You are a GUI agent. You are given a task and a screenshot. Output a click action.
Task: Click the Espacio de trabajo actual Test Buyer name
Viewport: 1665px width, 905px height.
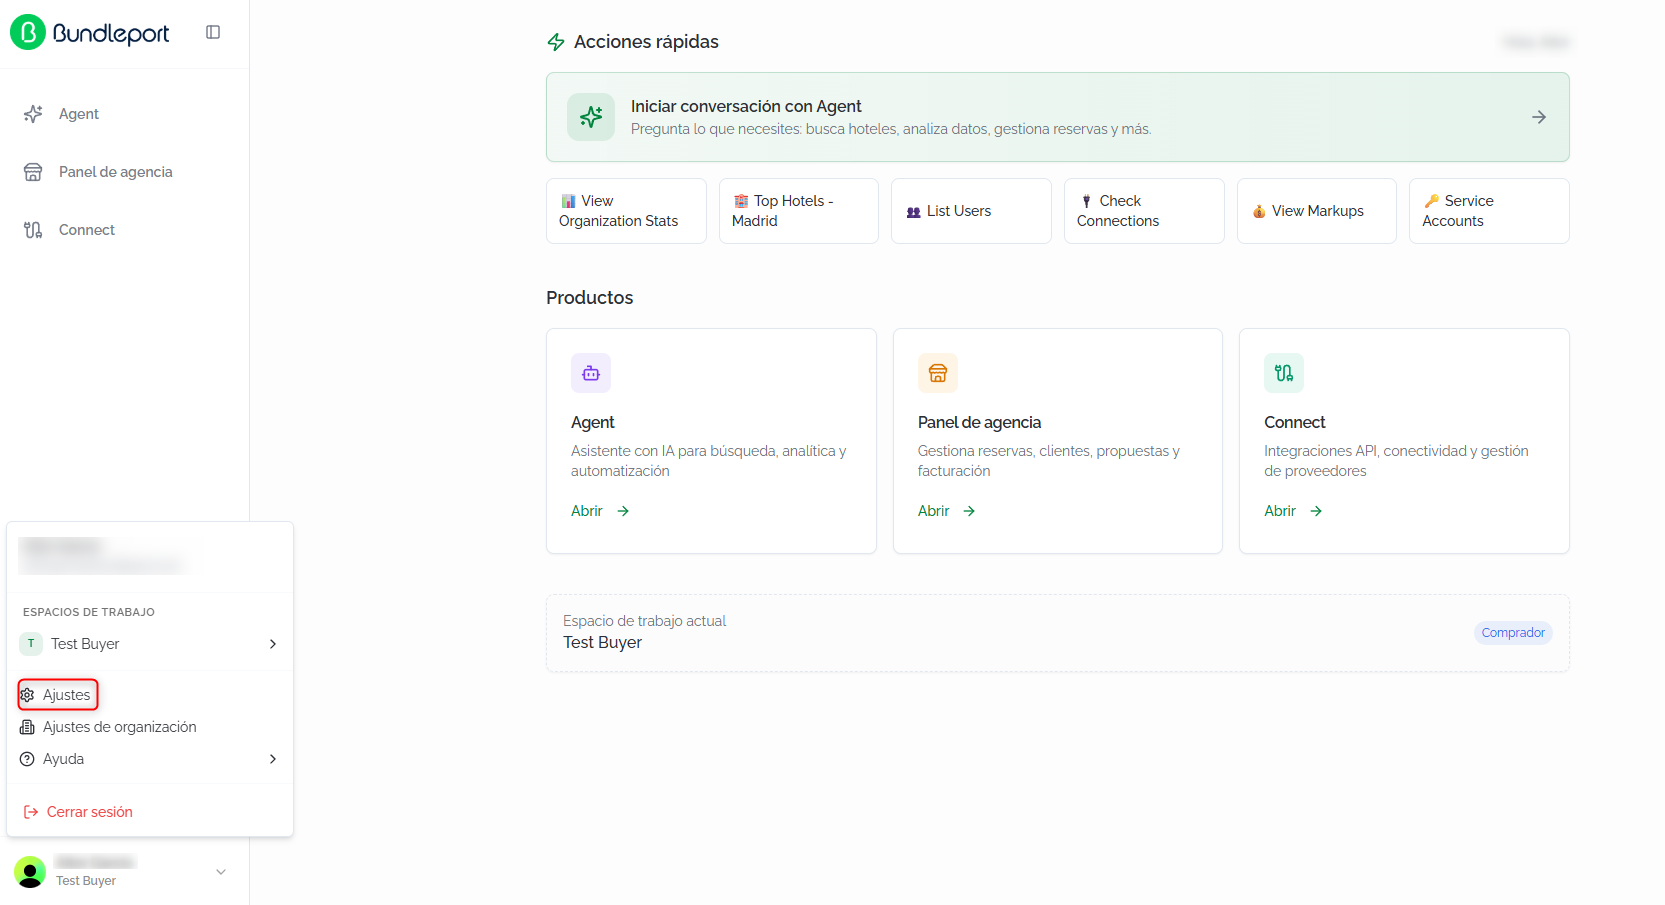(x=603, y=643)
